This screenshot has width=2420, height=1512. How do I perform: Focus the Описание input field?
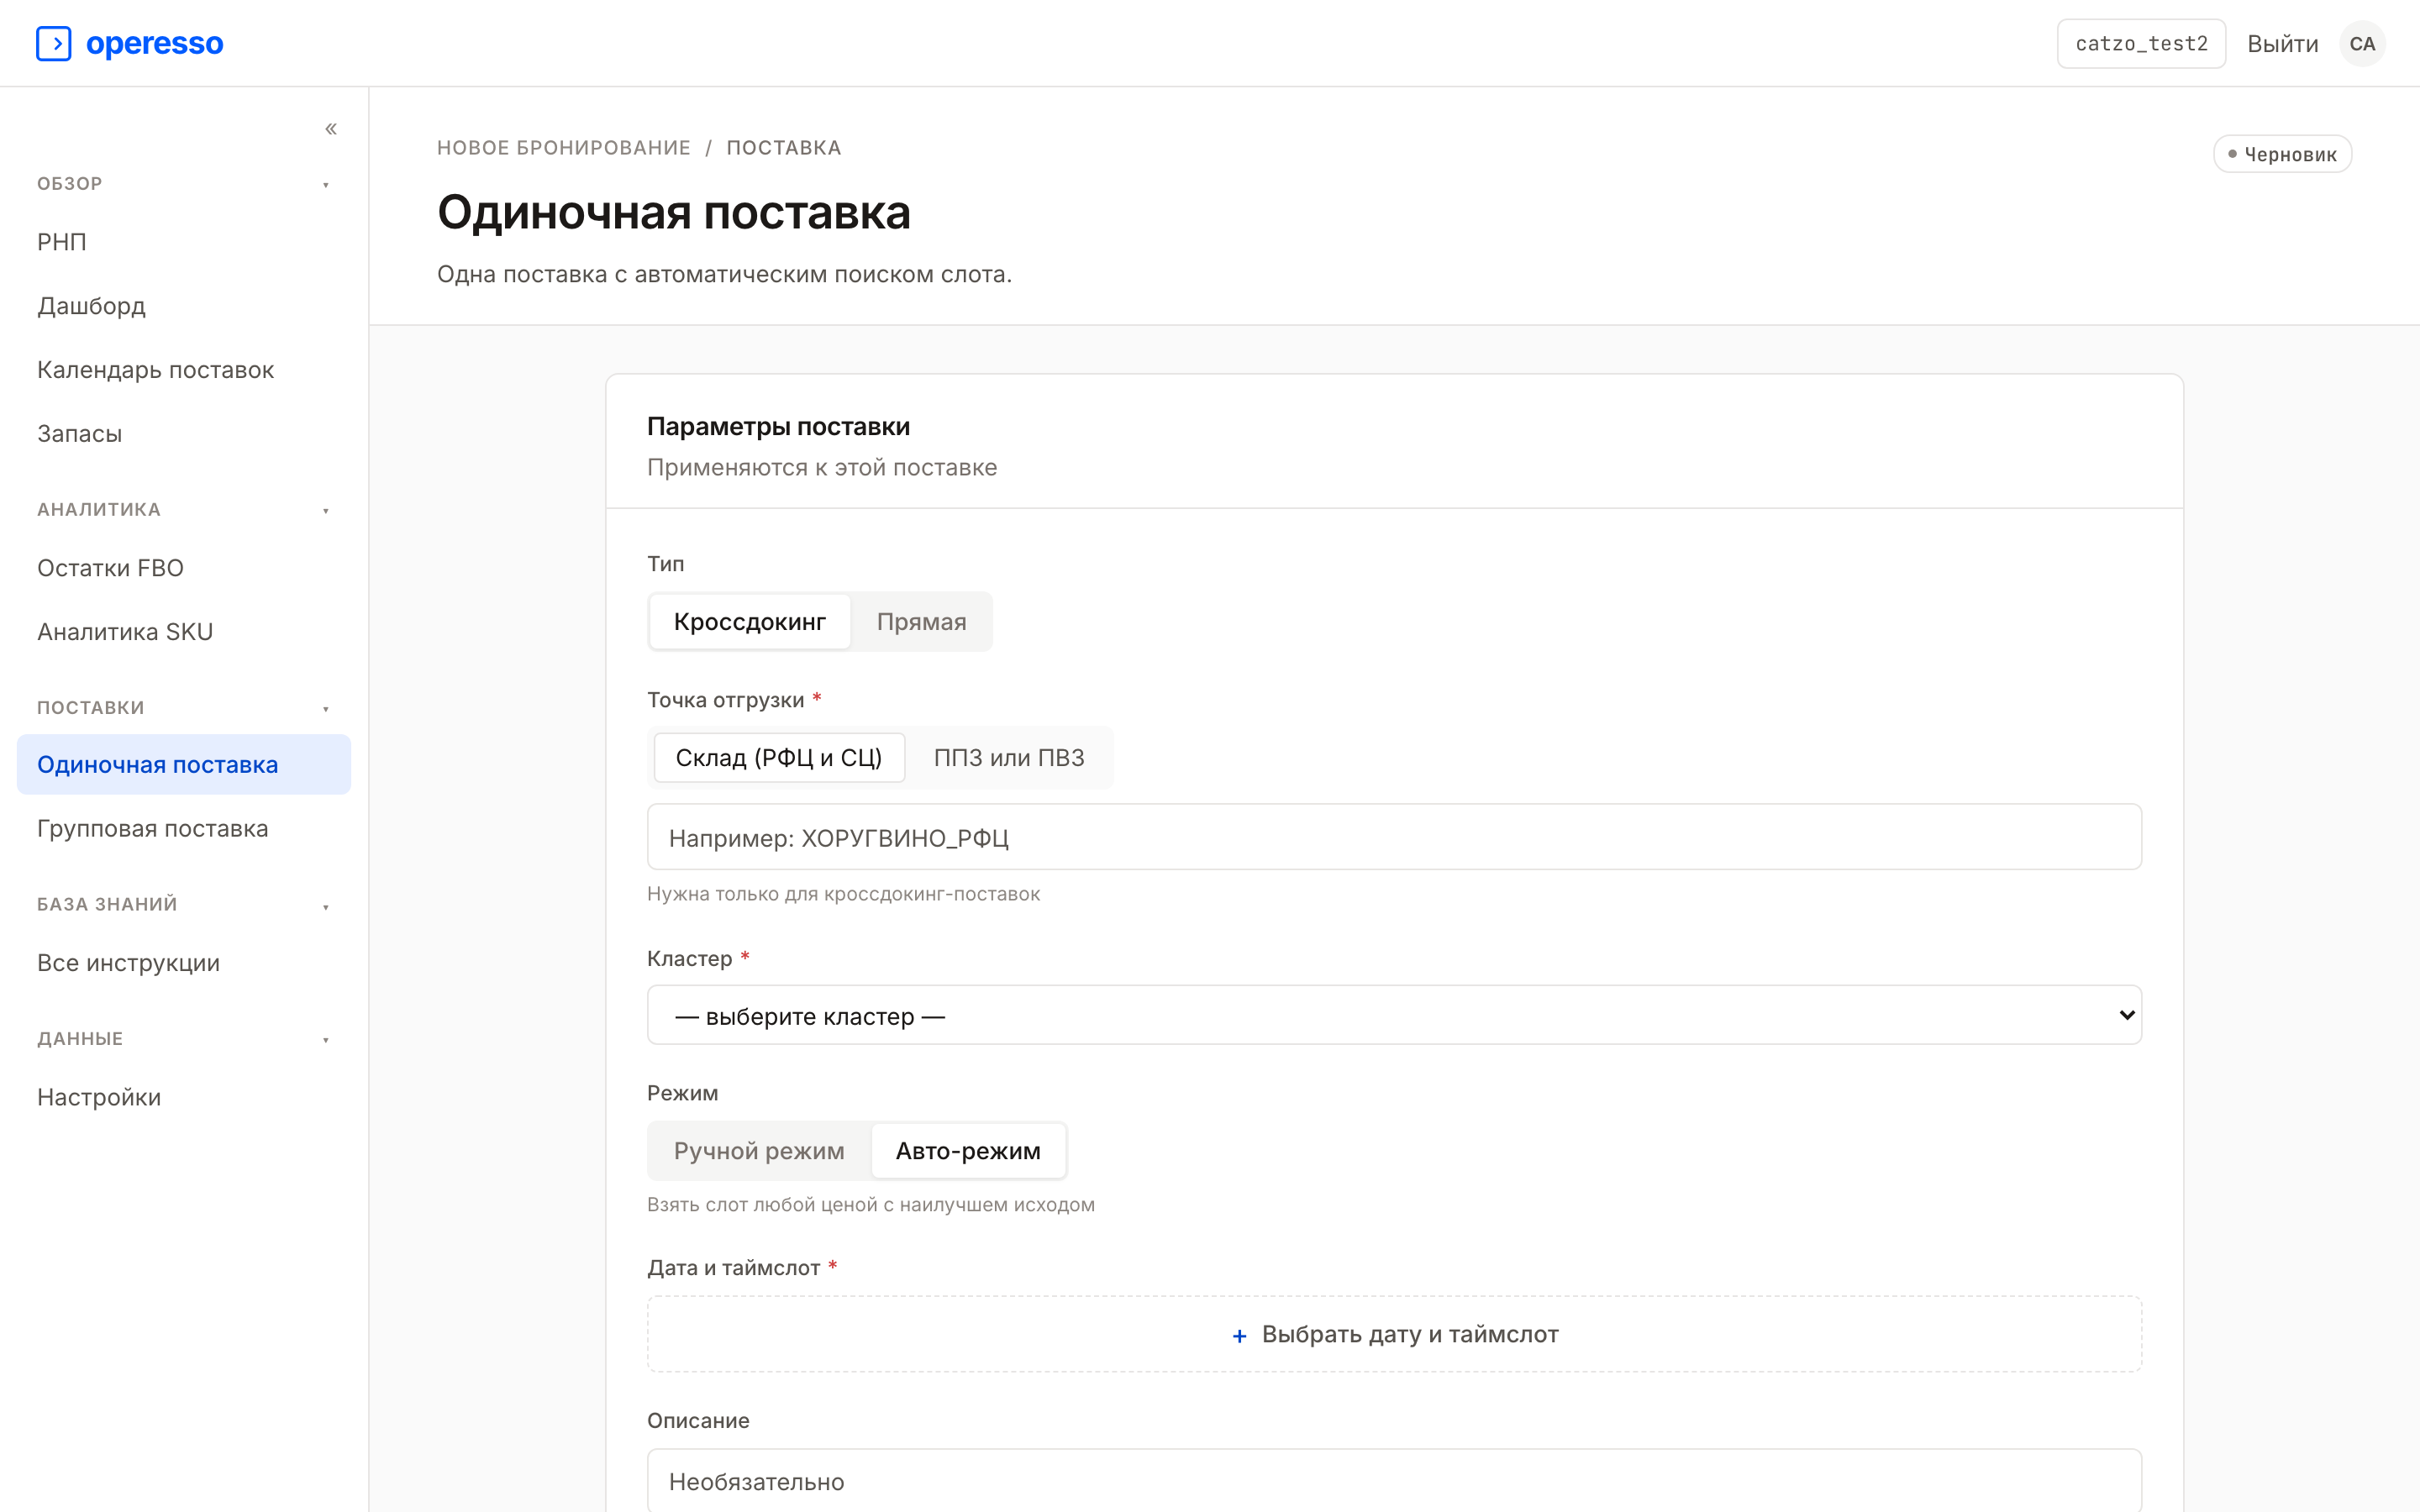[1394, 1481]
